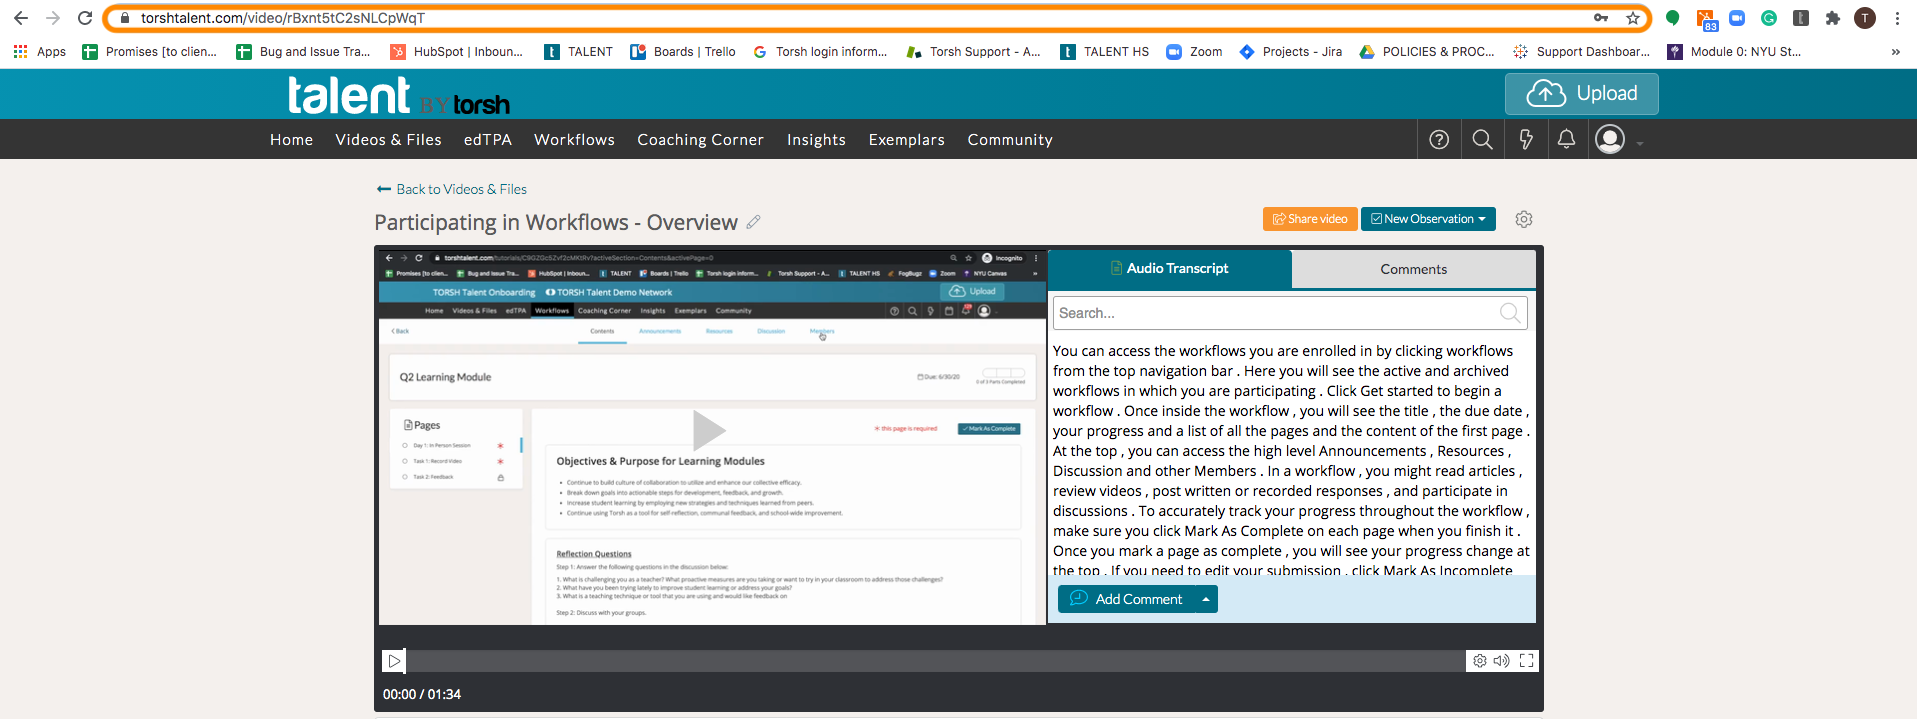Viewport: 1917px width, 719px height.
Task: Open the Coaching Corner menu item
Action: (x=700, y=140)
